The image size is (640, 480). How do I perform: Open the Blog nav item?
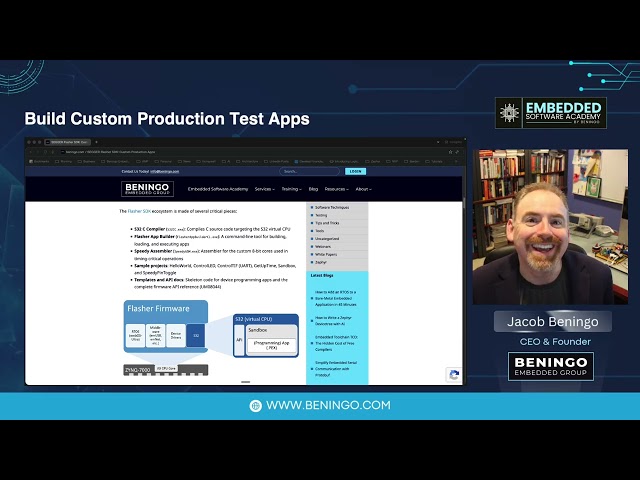(x=313, y=189)
